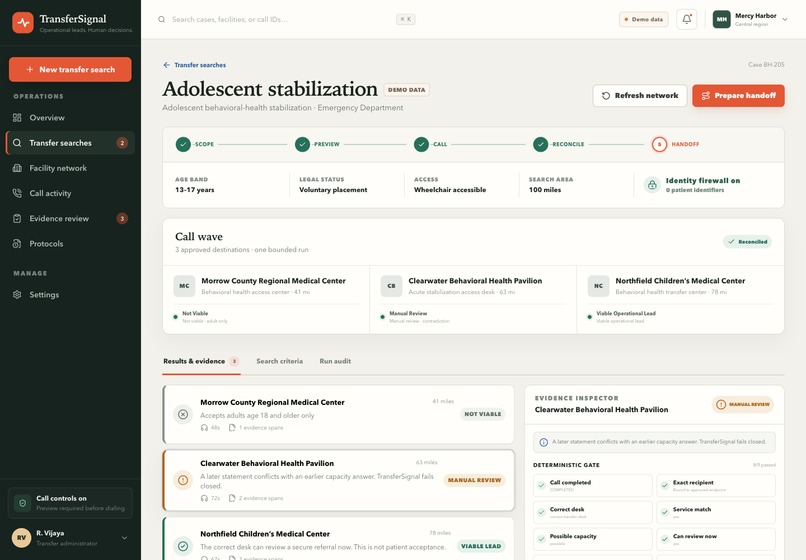Click Refresh network button

pyautogui.click(x=640, y=96)
